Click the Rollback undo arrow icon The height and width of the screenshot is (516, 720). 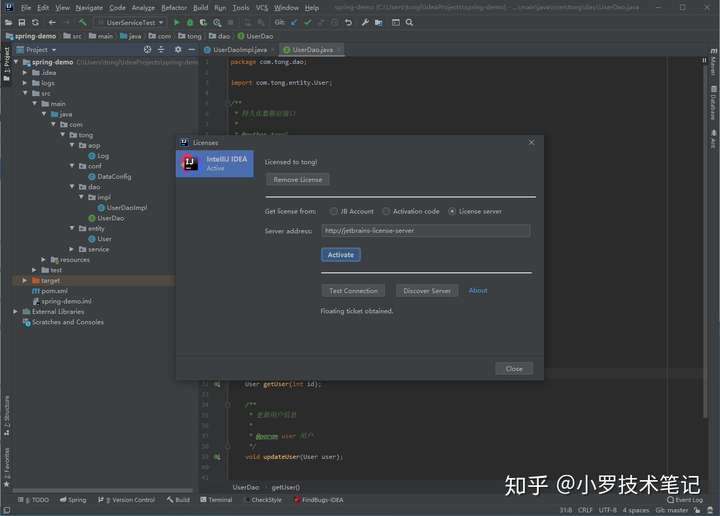[349, 22]
